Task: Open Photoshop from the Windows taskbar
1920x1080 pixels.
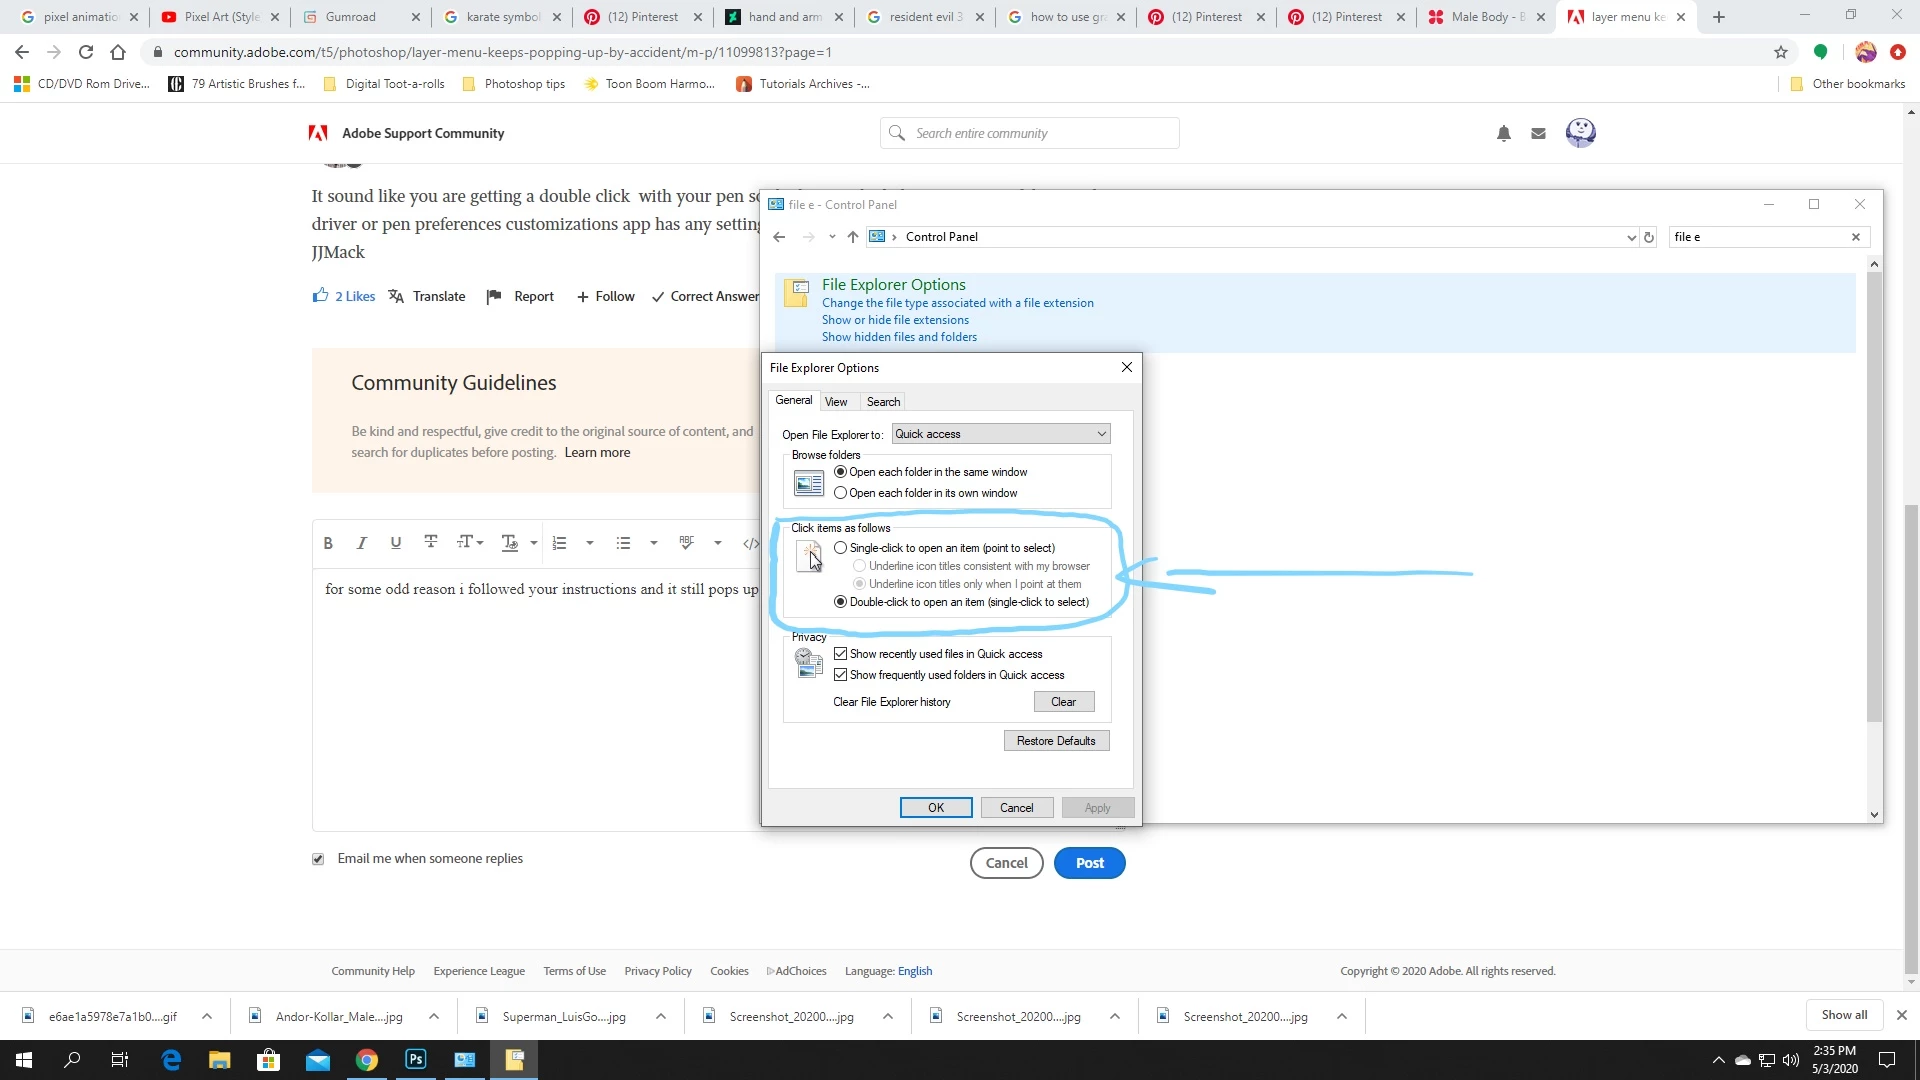Action: (x=416, y=1060)
